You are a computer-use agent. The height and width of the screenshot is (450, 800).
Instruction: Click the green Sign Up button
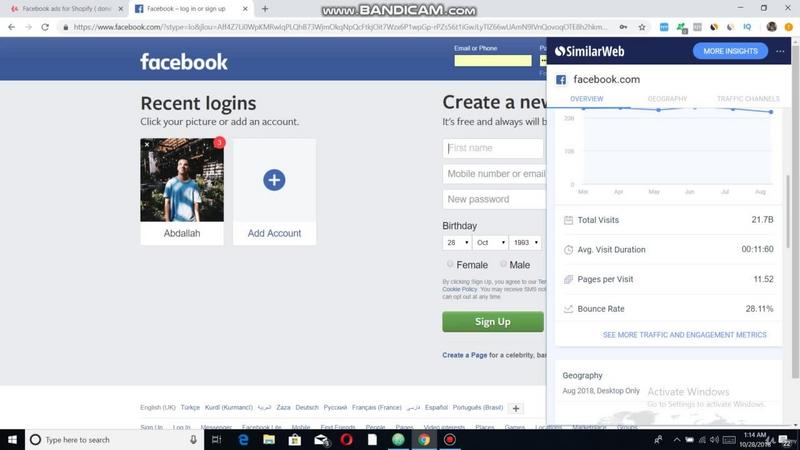coord(493,322)
